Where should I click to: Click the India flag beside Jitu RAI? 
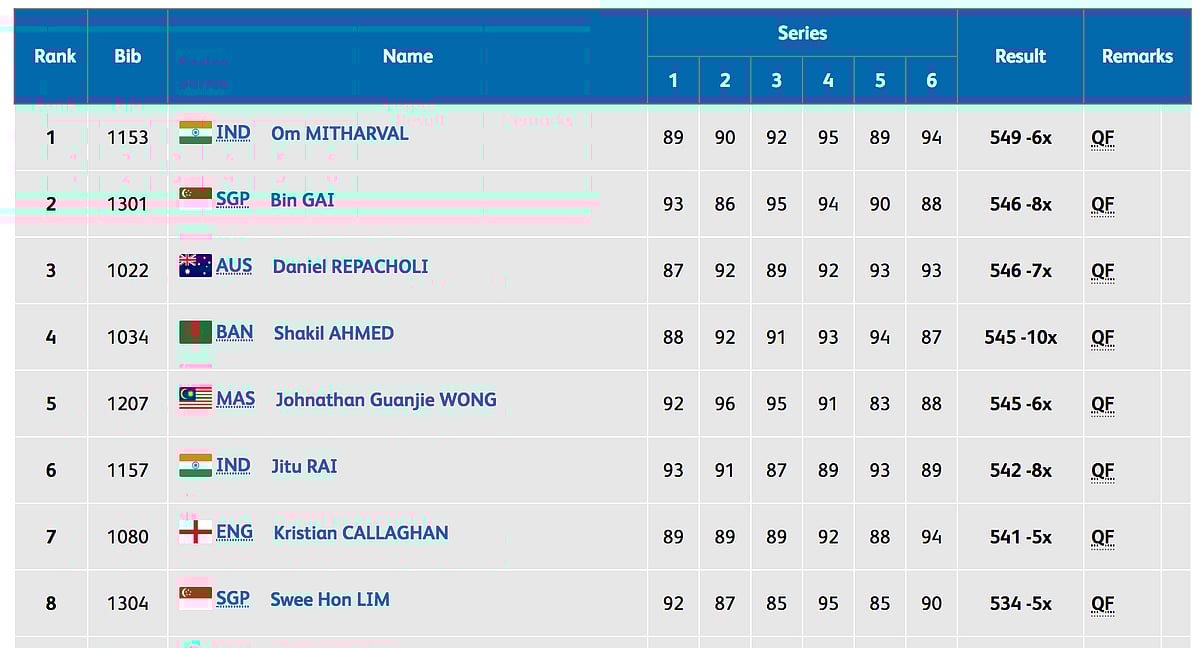tap(195, 465)
